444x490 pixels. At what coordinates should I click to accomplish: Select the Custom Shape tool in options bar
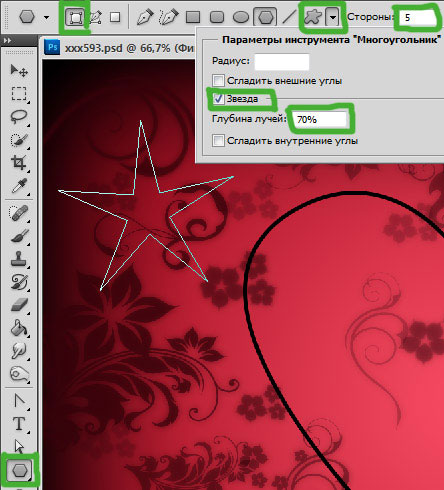(313, 17)
